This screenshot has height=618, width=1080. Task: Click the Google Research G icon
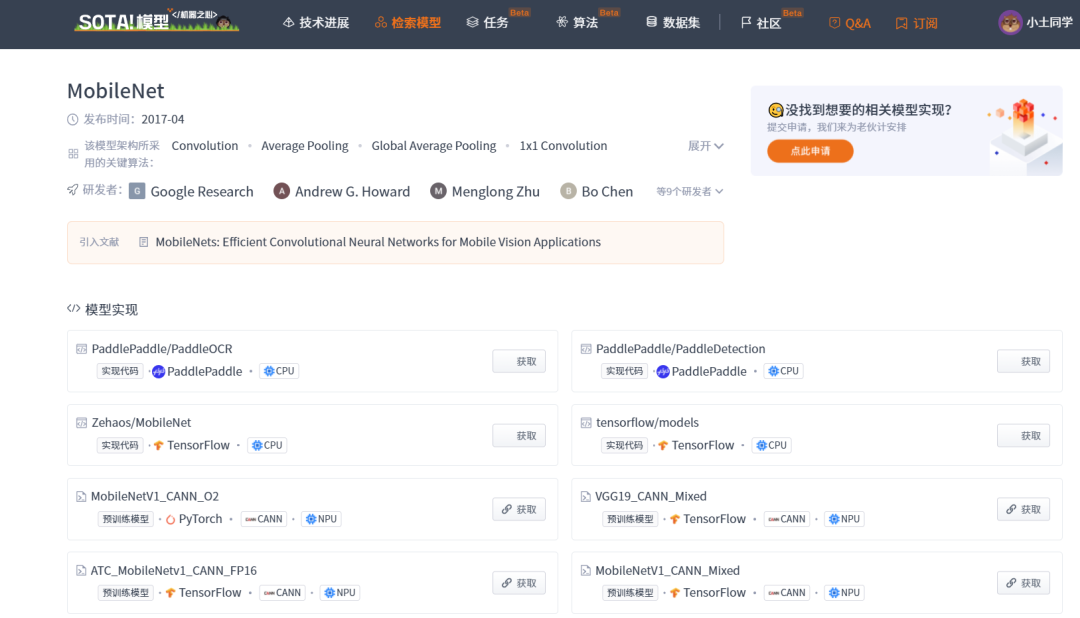137,191
